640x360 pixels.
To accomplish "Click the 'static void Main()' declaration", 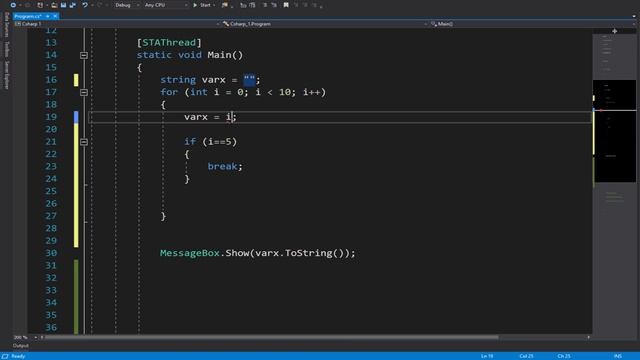I will [x=190, y=55].
